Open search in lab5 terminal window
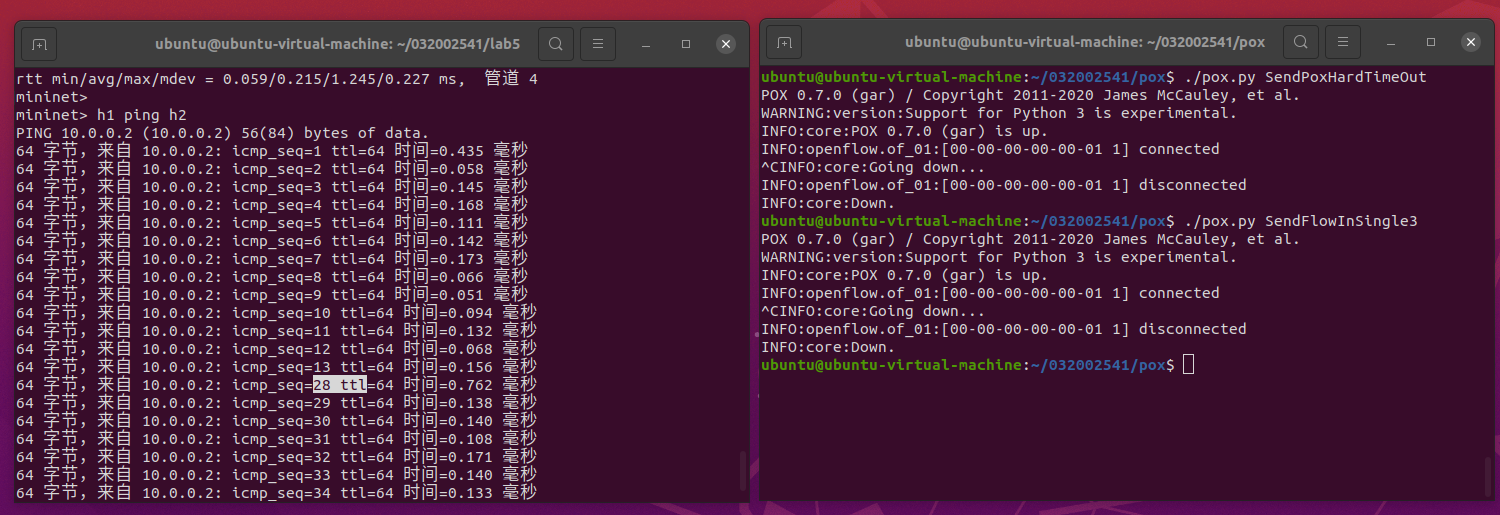The width and height of the screenshot is (1500, 515). (x=556, y=44)
